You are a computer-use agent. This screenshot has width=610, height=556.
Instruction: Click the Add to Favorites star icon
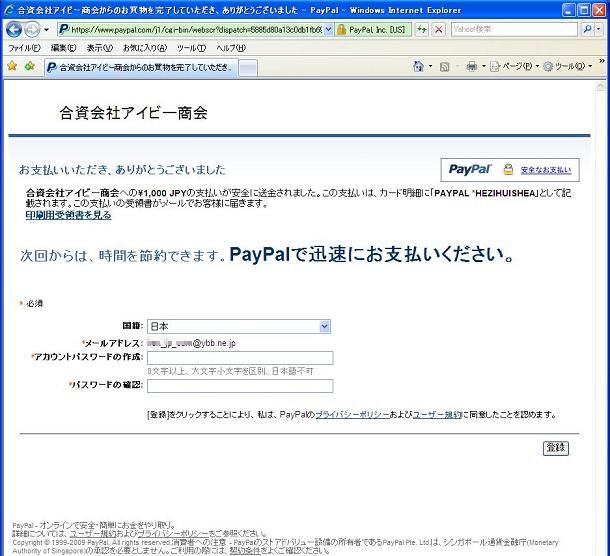pos(30,67)
